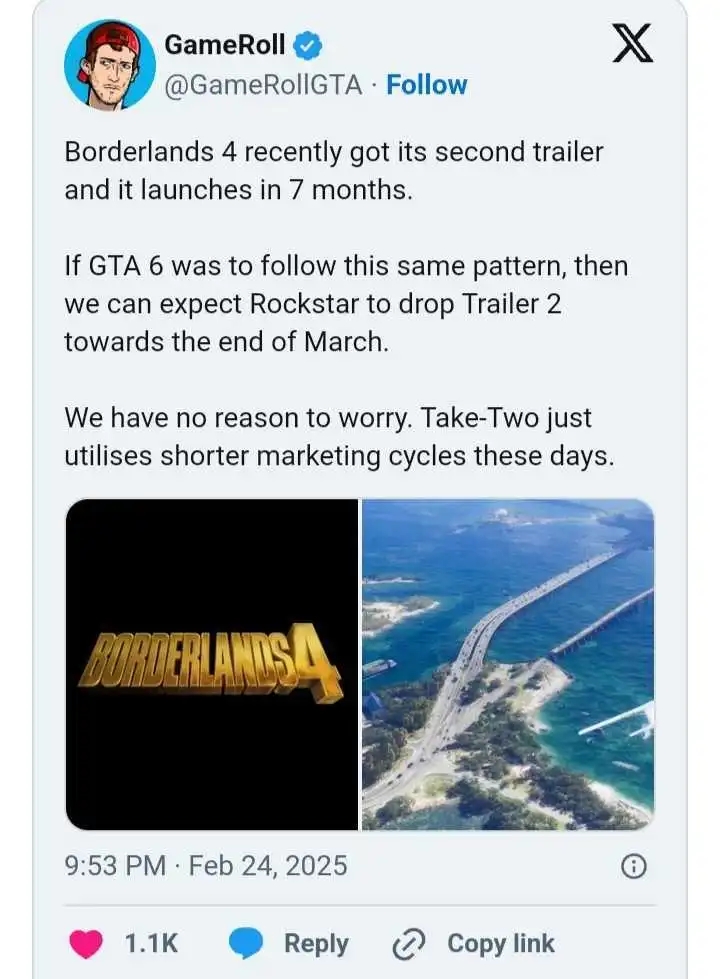Open the @GameRollGTA handle
720x979 pixels.
[x=263, y=85]
